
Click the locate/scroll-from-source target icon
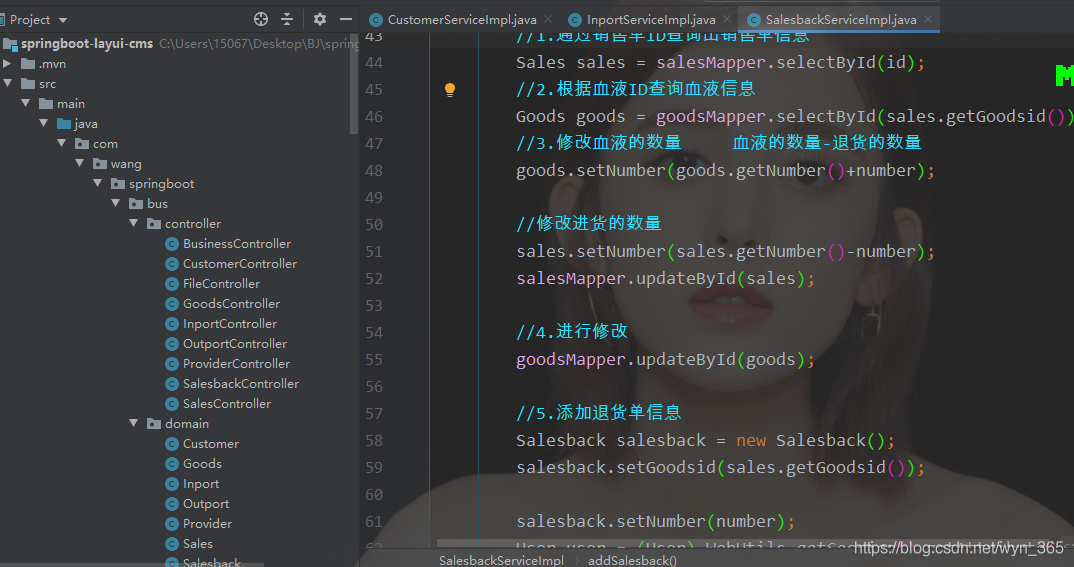pyautogui.click(x=261, y=19)
